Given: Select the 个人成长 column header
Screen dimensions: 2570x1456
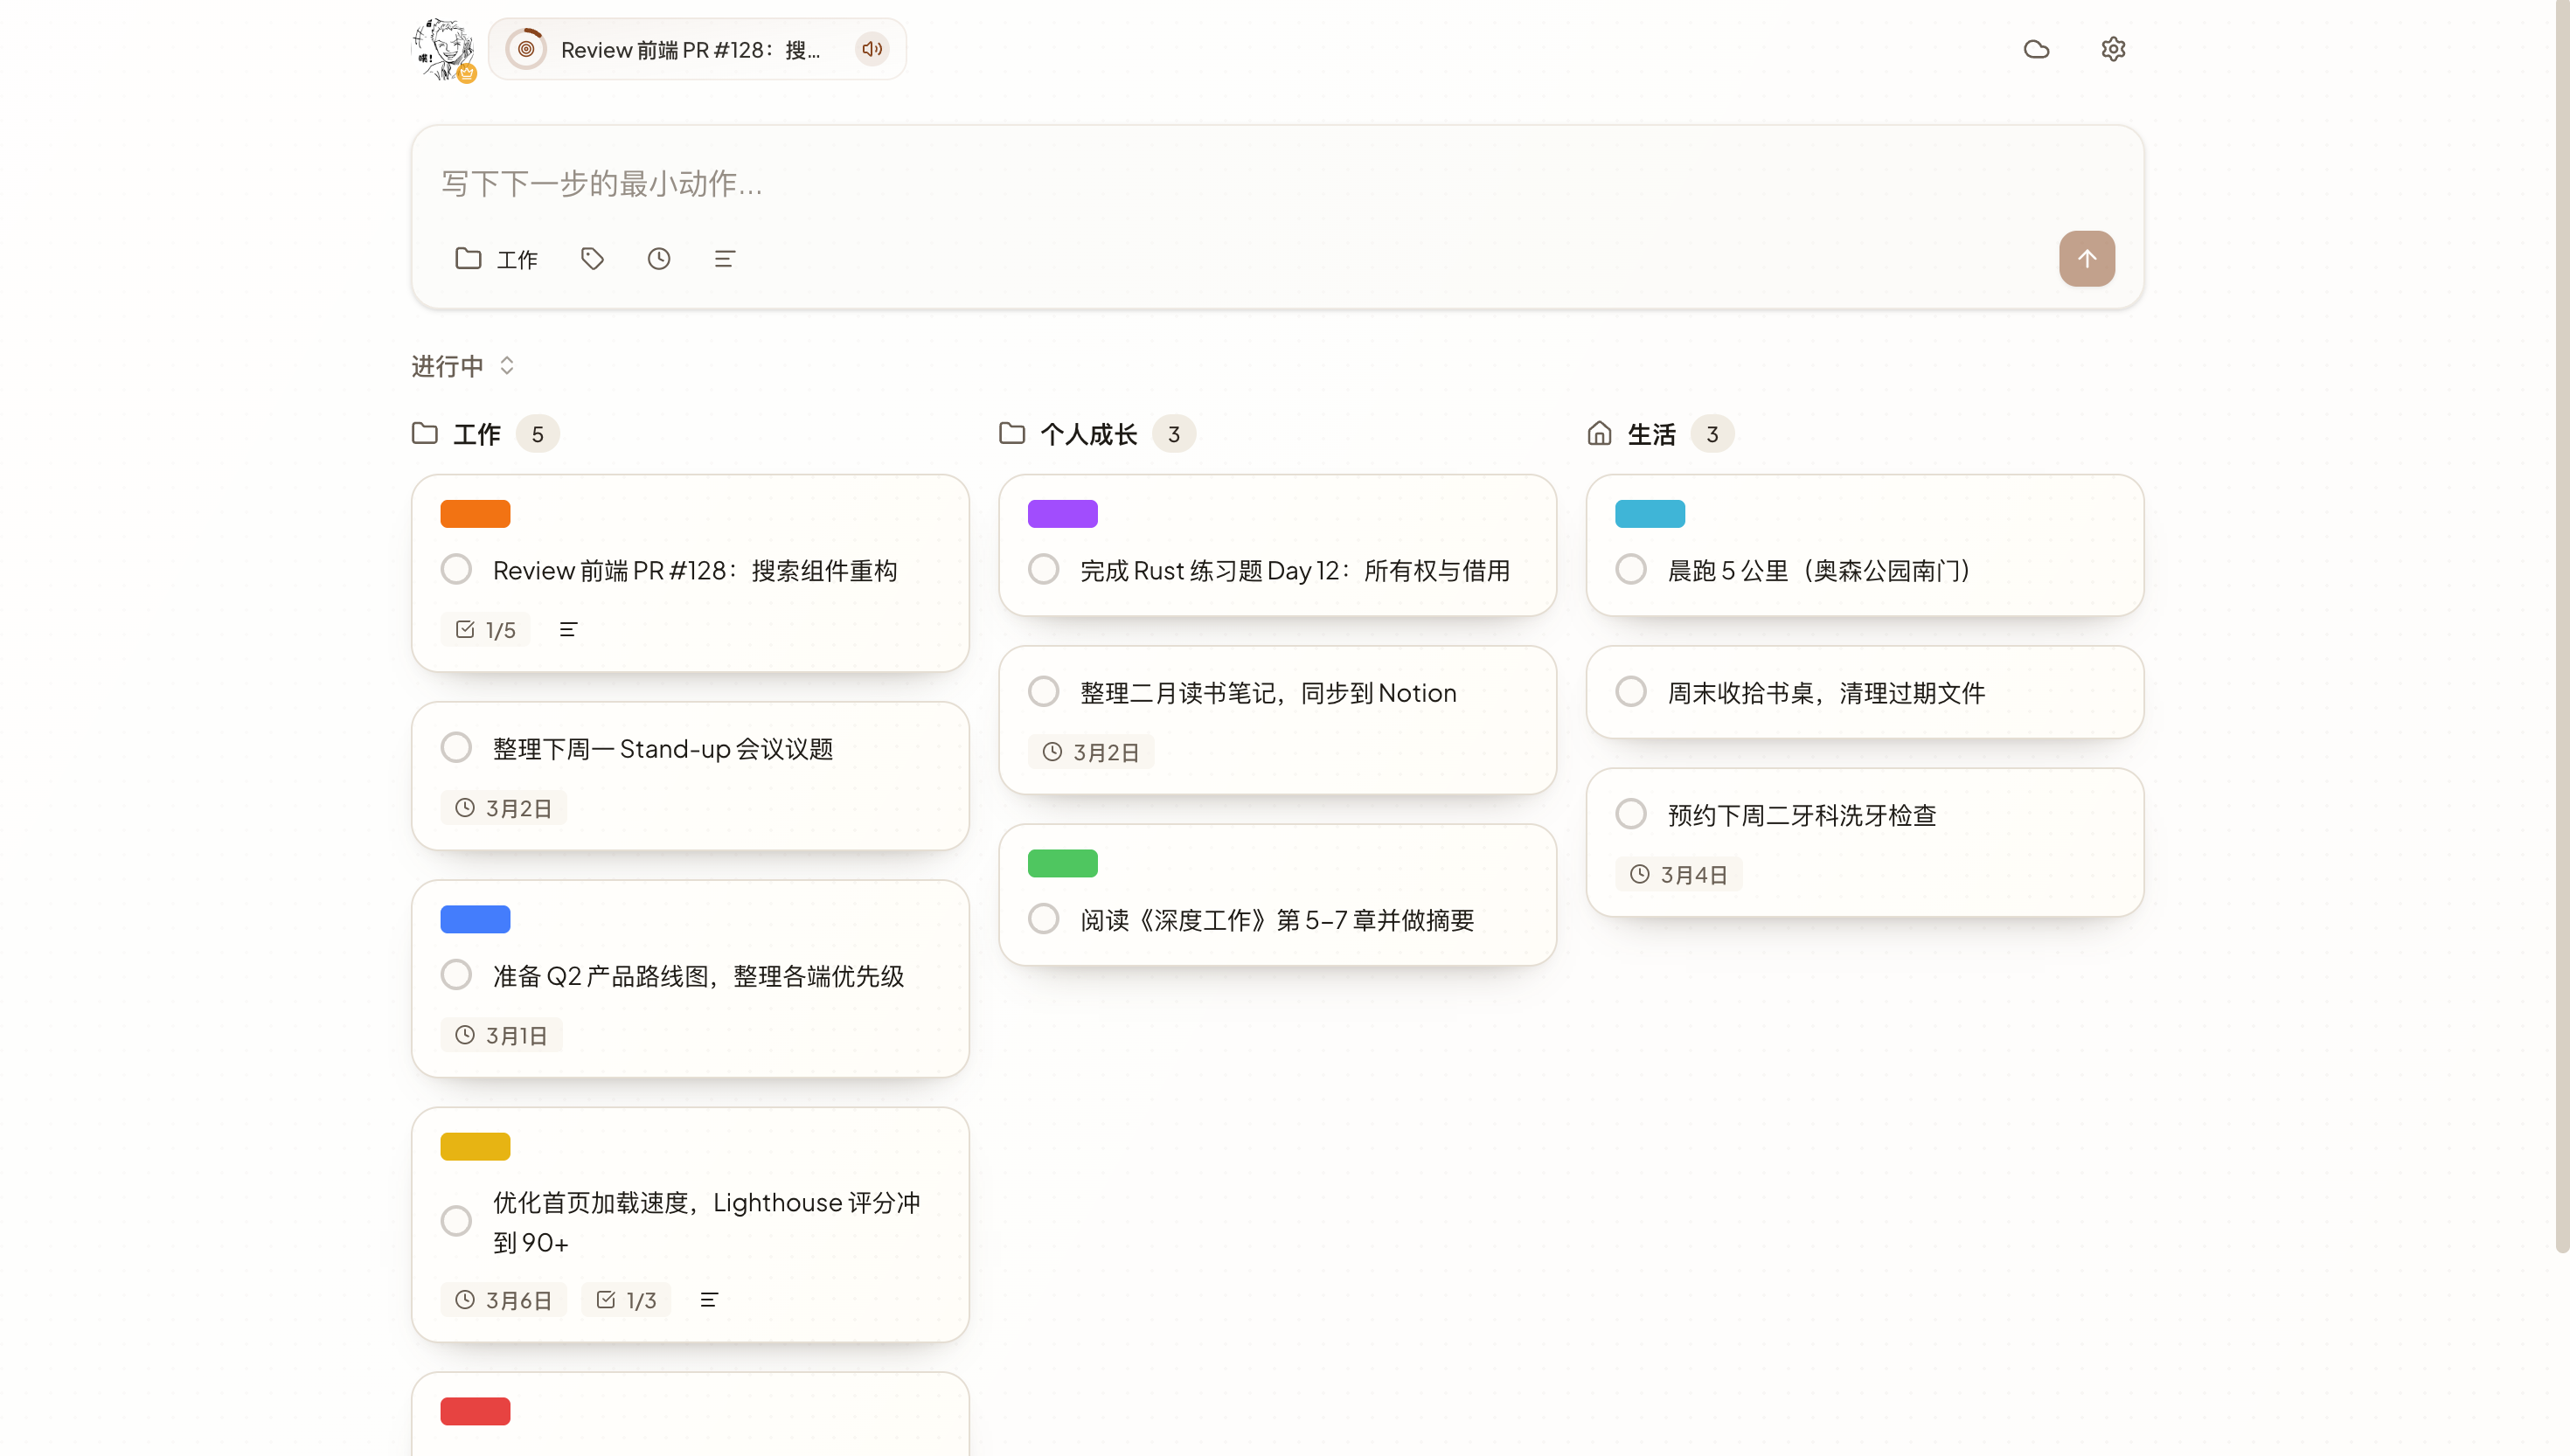Looking at the screenshot, I should tap(1089, 433).
